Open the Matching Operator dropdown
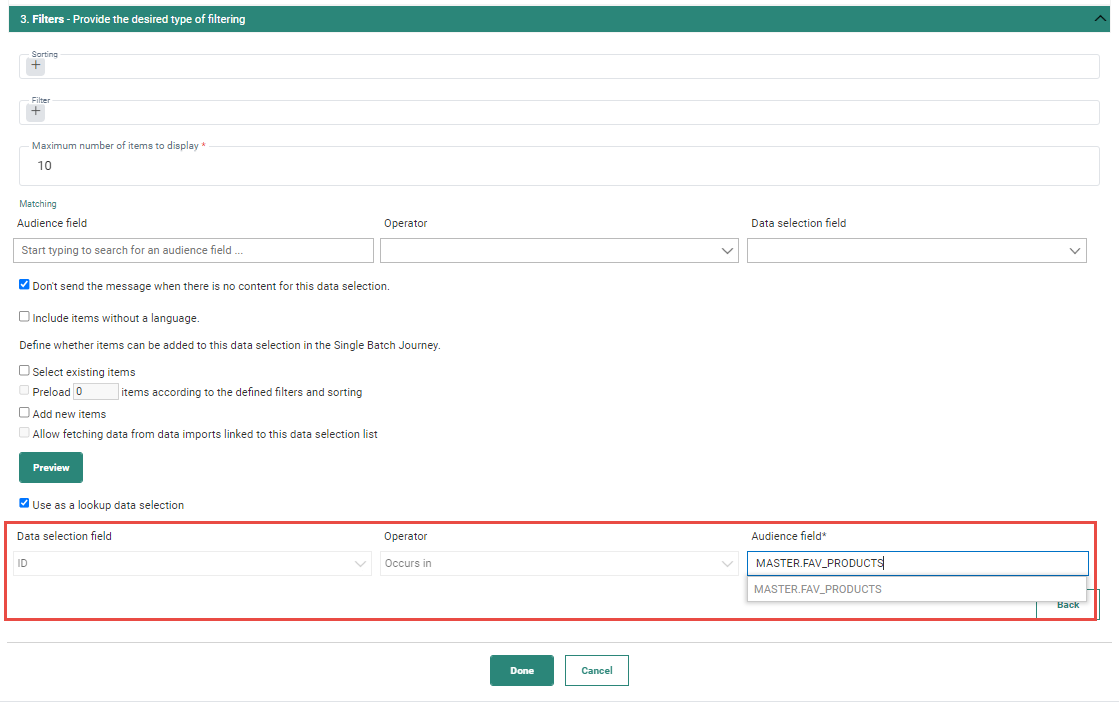The image size is (1119, 703). [x=559, y=250]
